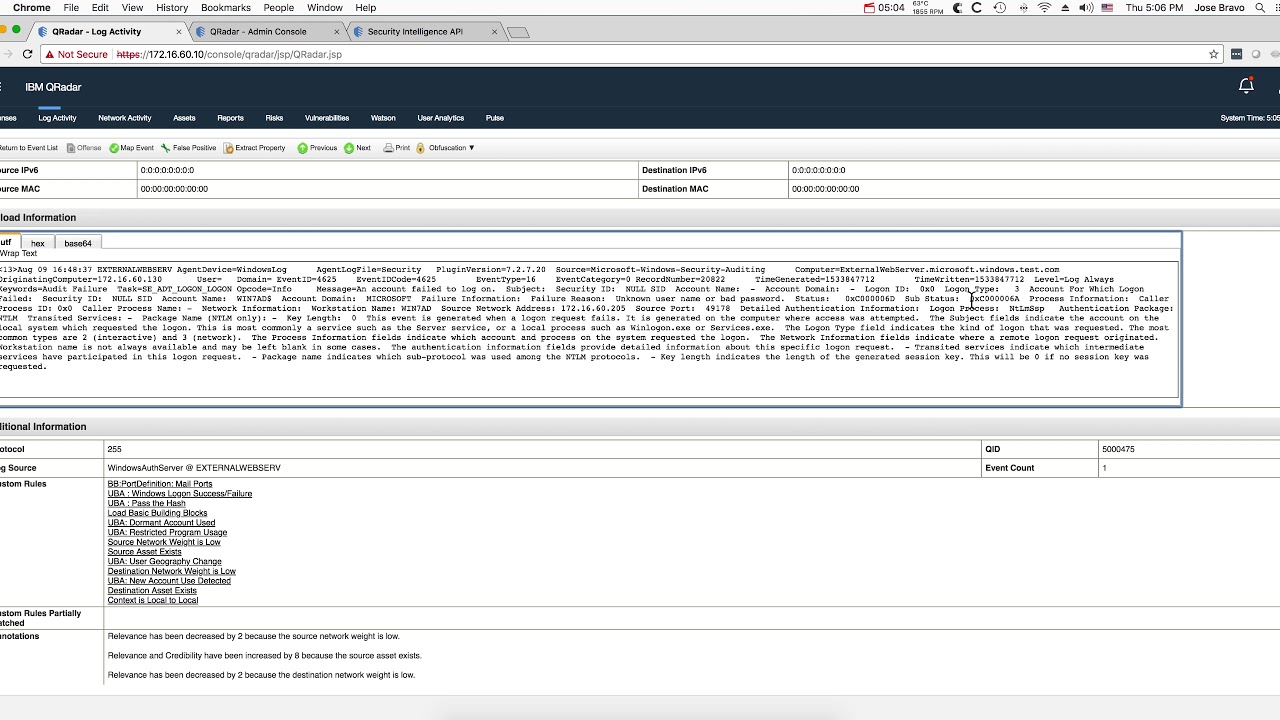Click the False Positive wrench icon
Viewport: 1280px width, 720px height.
point(165,148)
